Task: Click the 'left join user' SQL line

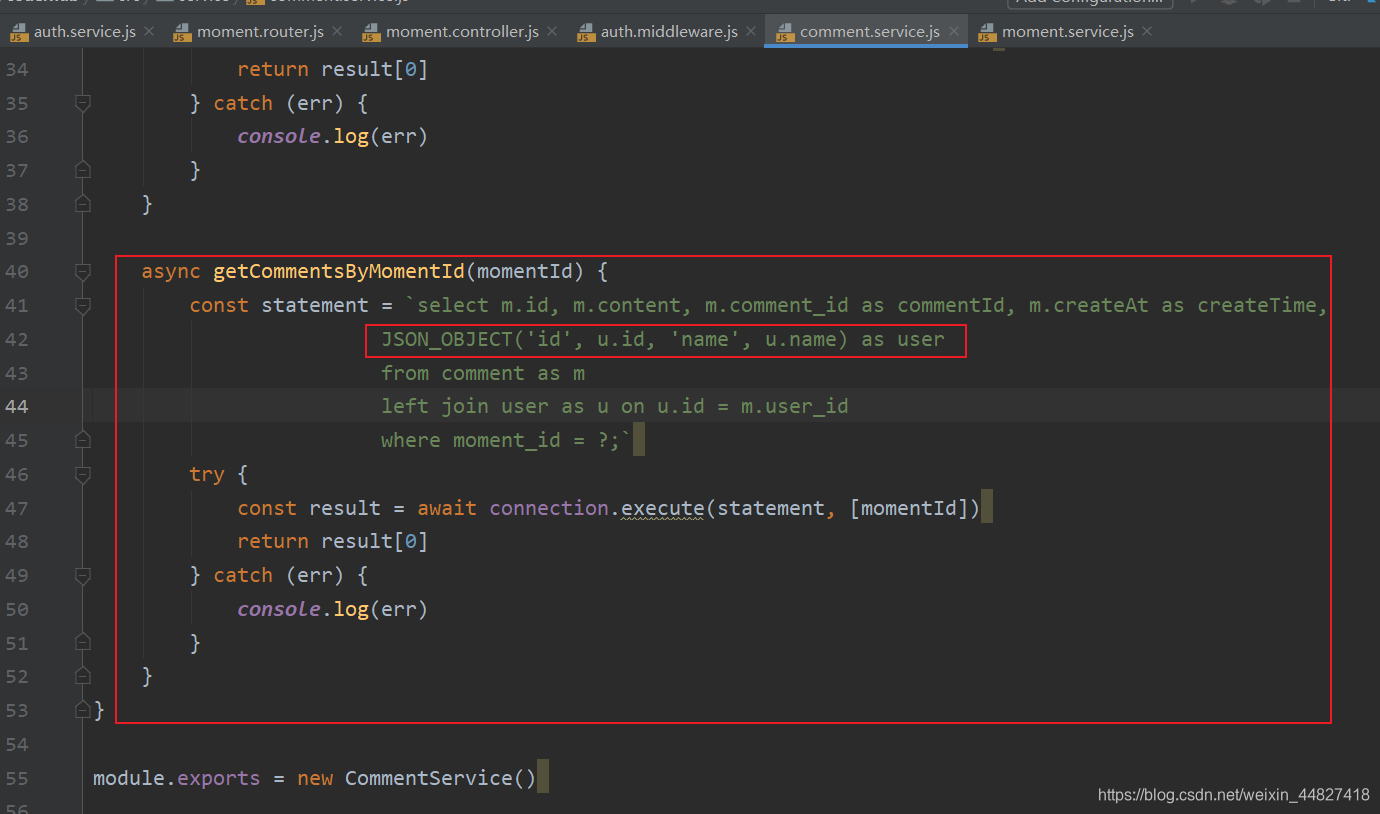Action: [x=614, y=406]
